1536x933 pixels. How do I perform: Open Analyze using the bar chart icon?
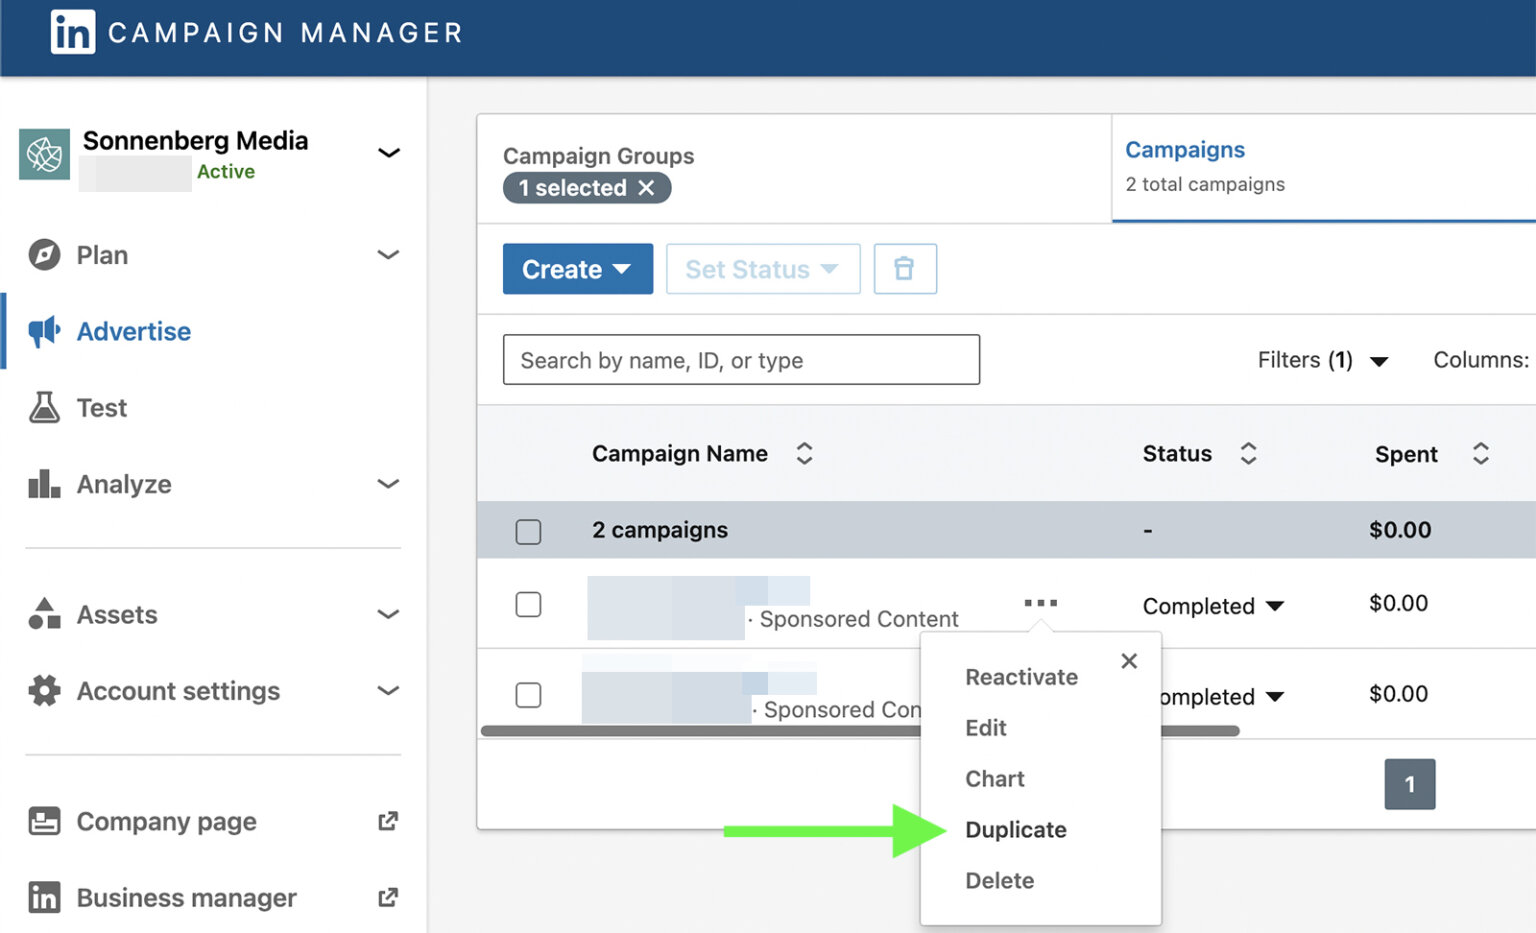coord(44,484)
